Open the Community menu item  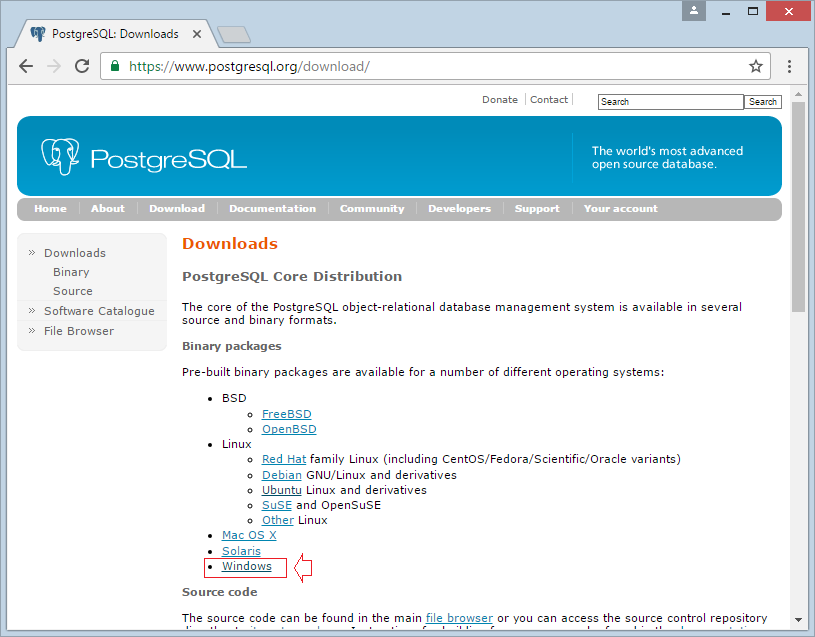372,208
